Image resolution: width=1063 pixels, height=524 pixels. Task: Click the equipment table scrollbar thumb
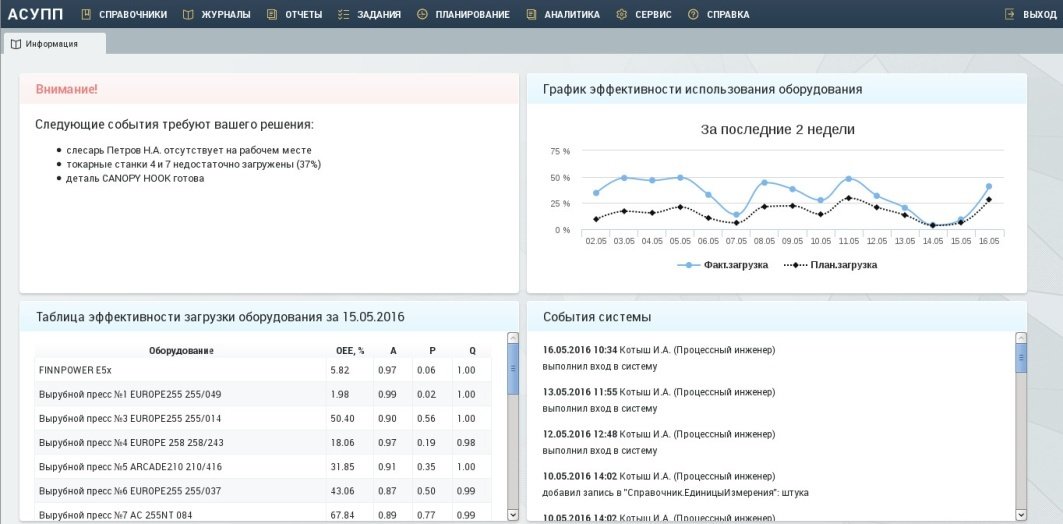click(x=513, y=369)
